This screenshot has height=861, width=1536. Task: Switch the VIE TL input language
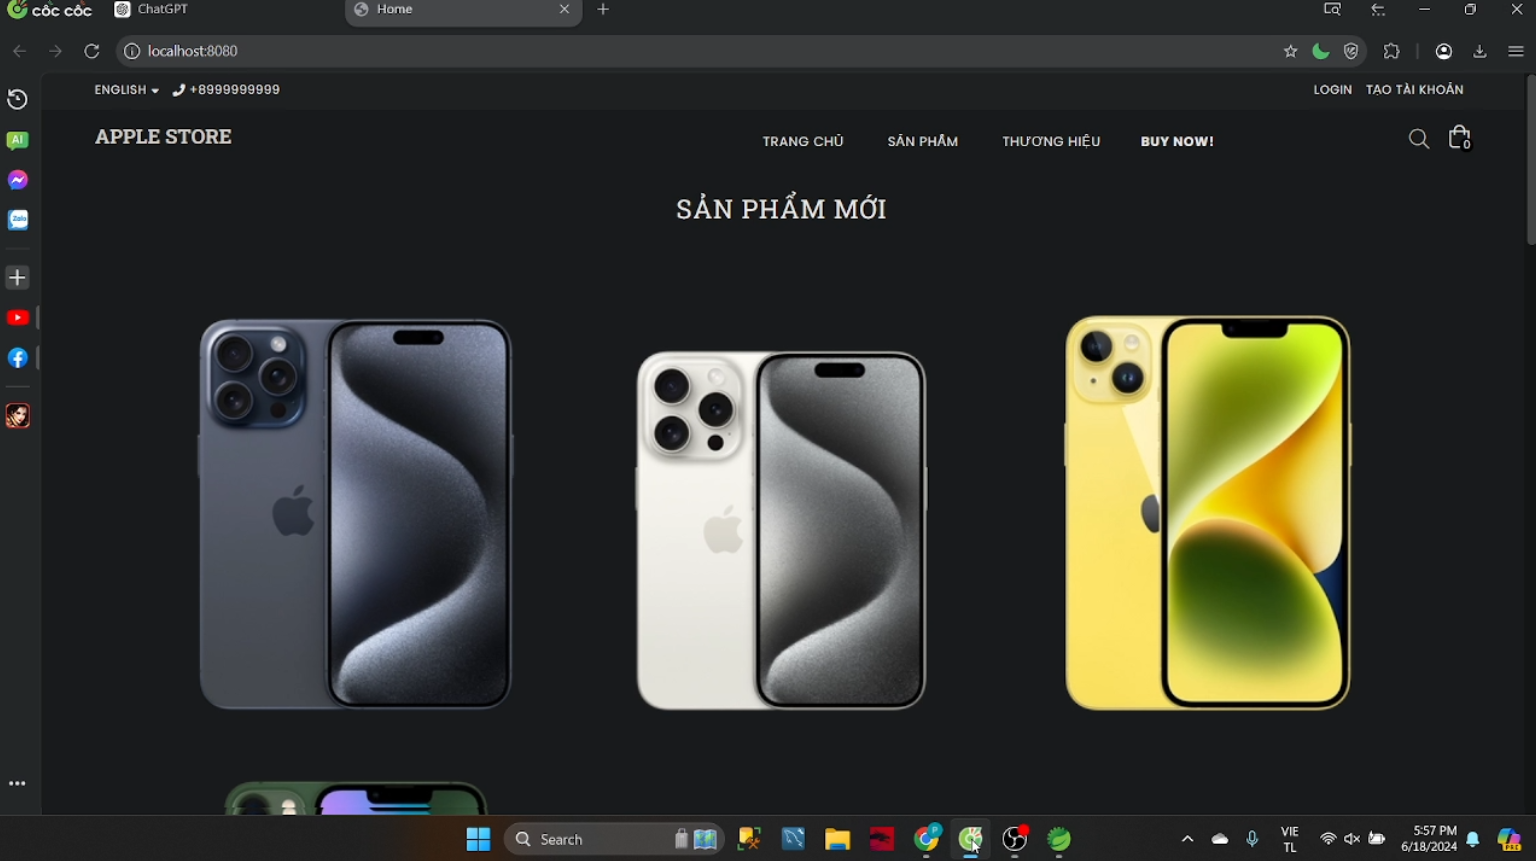(x=1290, y=839)
